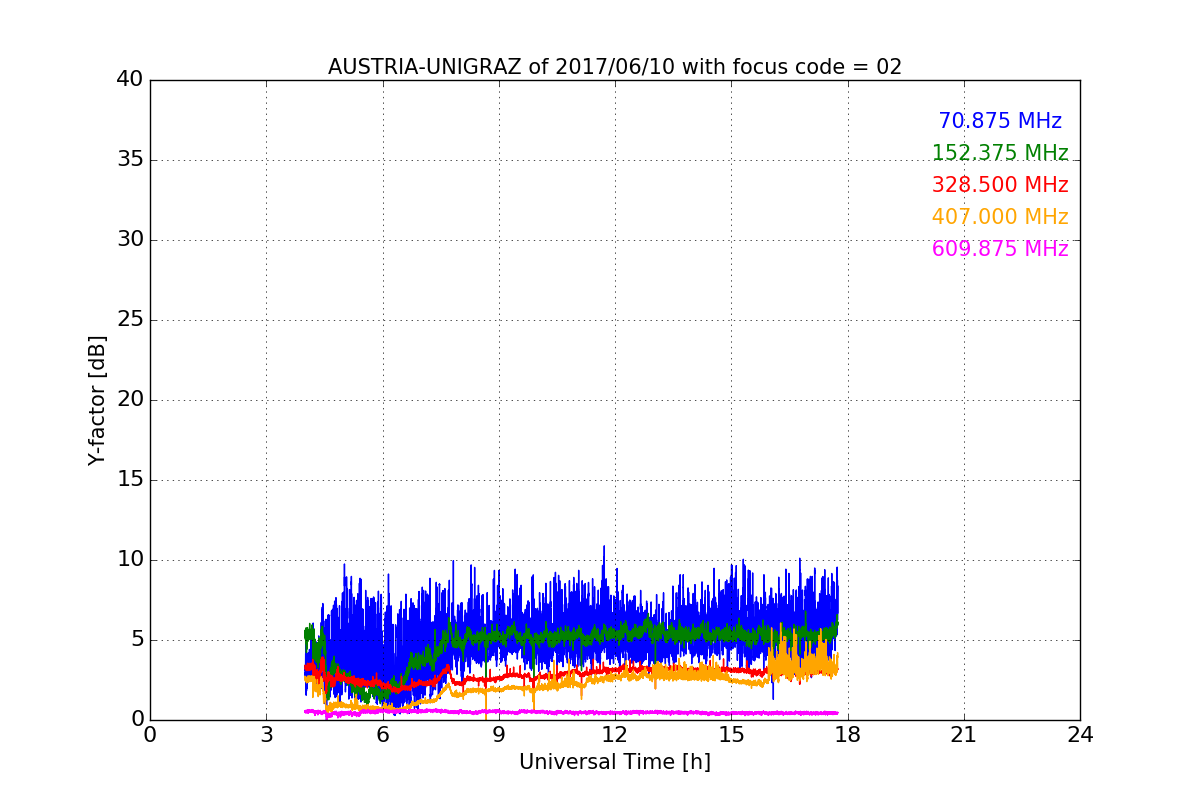1200x800 pixels.
Task: Click the 3 tick on the x-axis
Action: tap(266, 736)
